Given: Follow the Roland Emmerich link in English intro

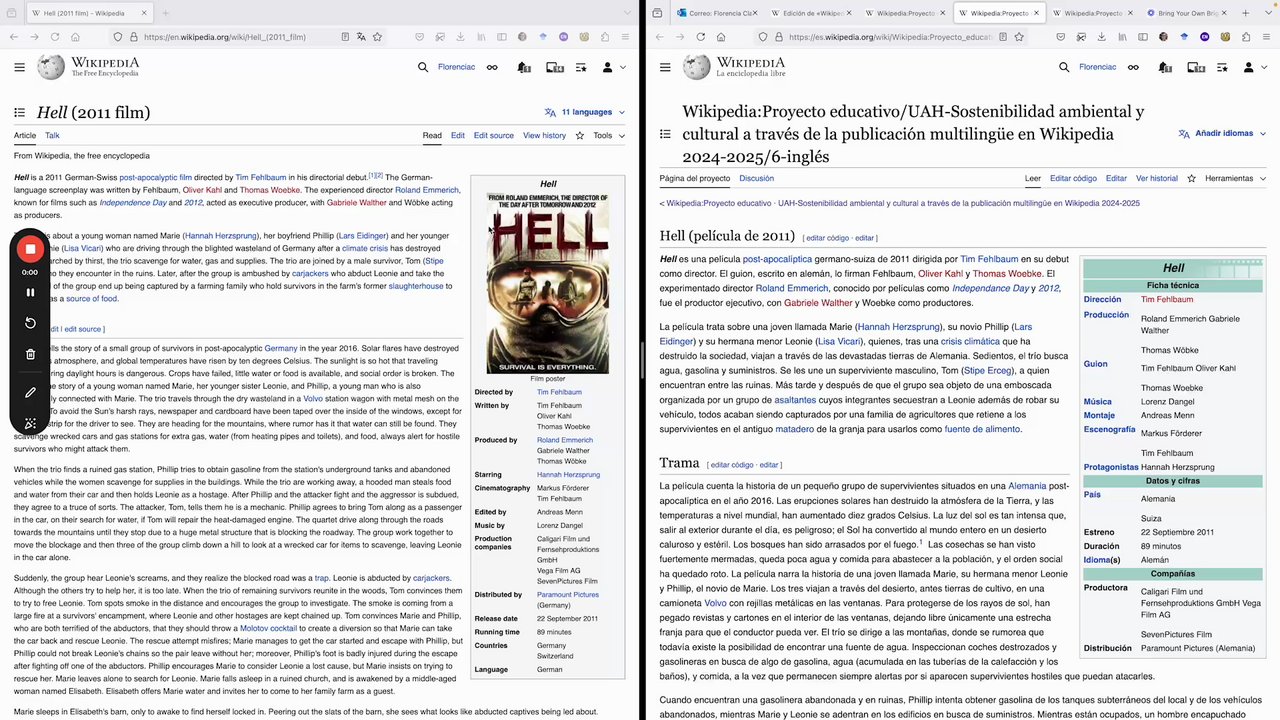Looking at the screenshot, I should (427, 190).
